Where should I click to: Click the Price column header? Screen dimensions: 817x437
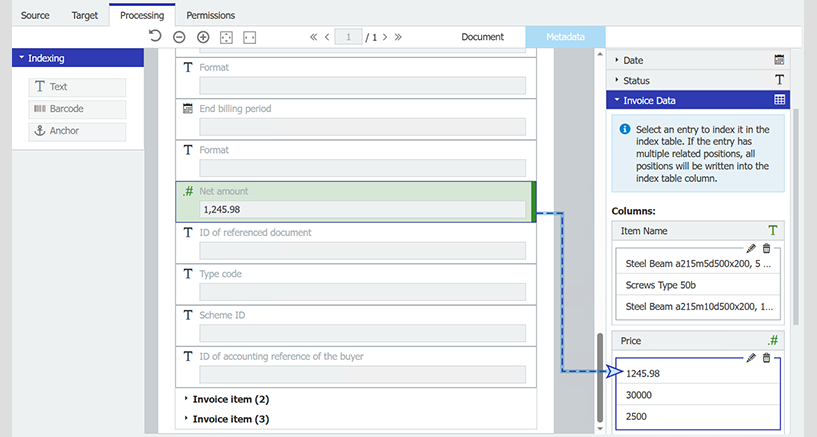[698, 341]
